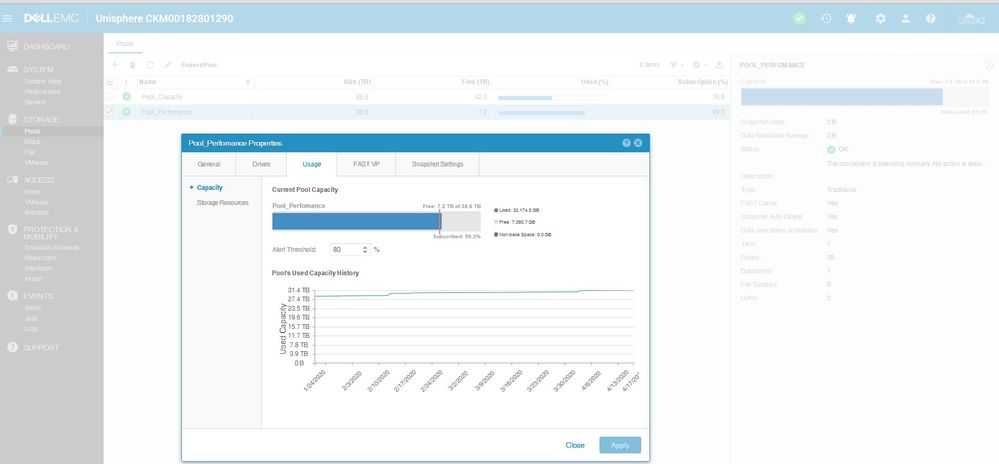Click the Subscription (%) column header
Screen dimensions: 999x464
coord(702,82)
